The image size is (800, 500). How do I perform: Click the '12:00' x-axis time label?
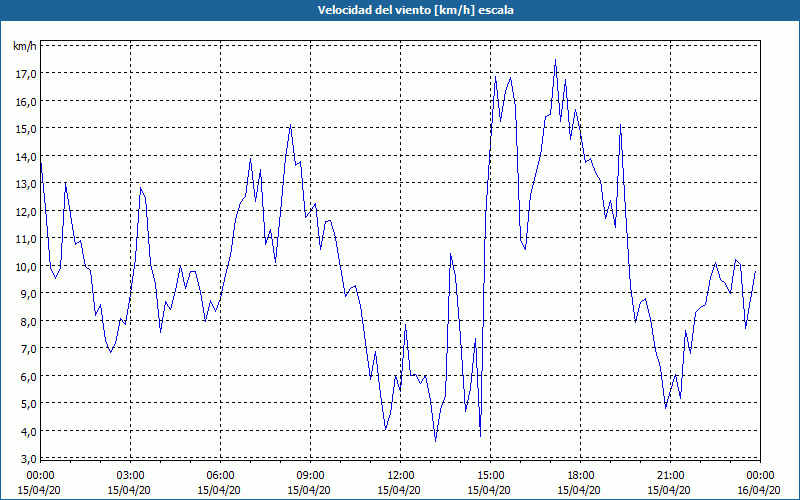[400, 476]
